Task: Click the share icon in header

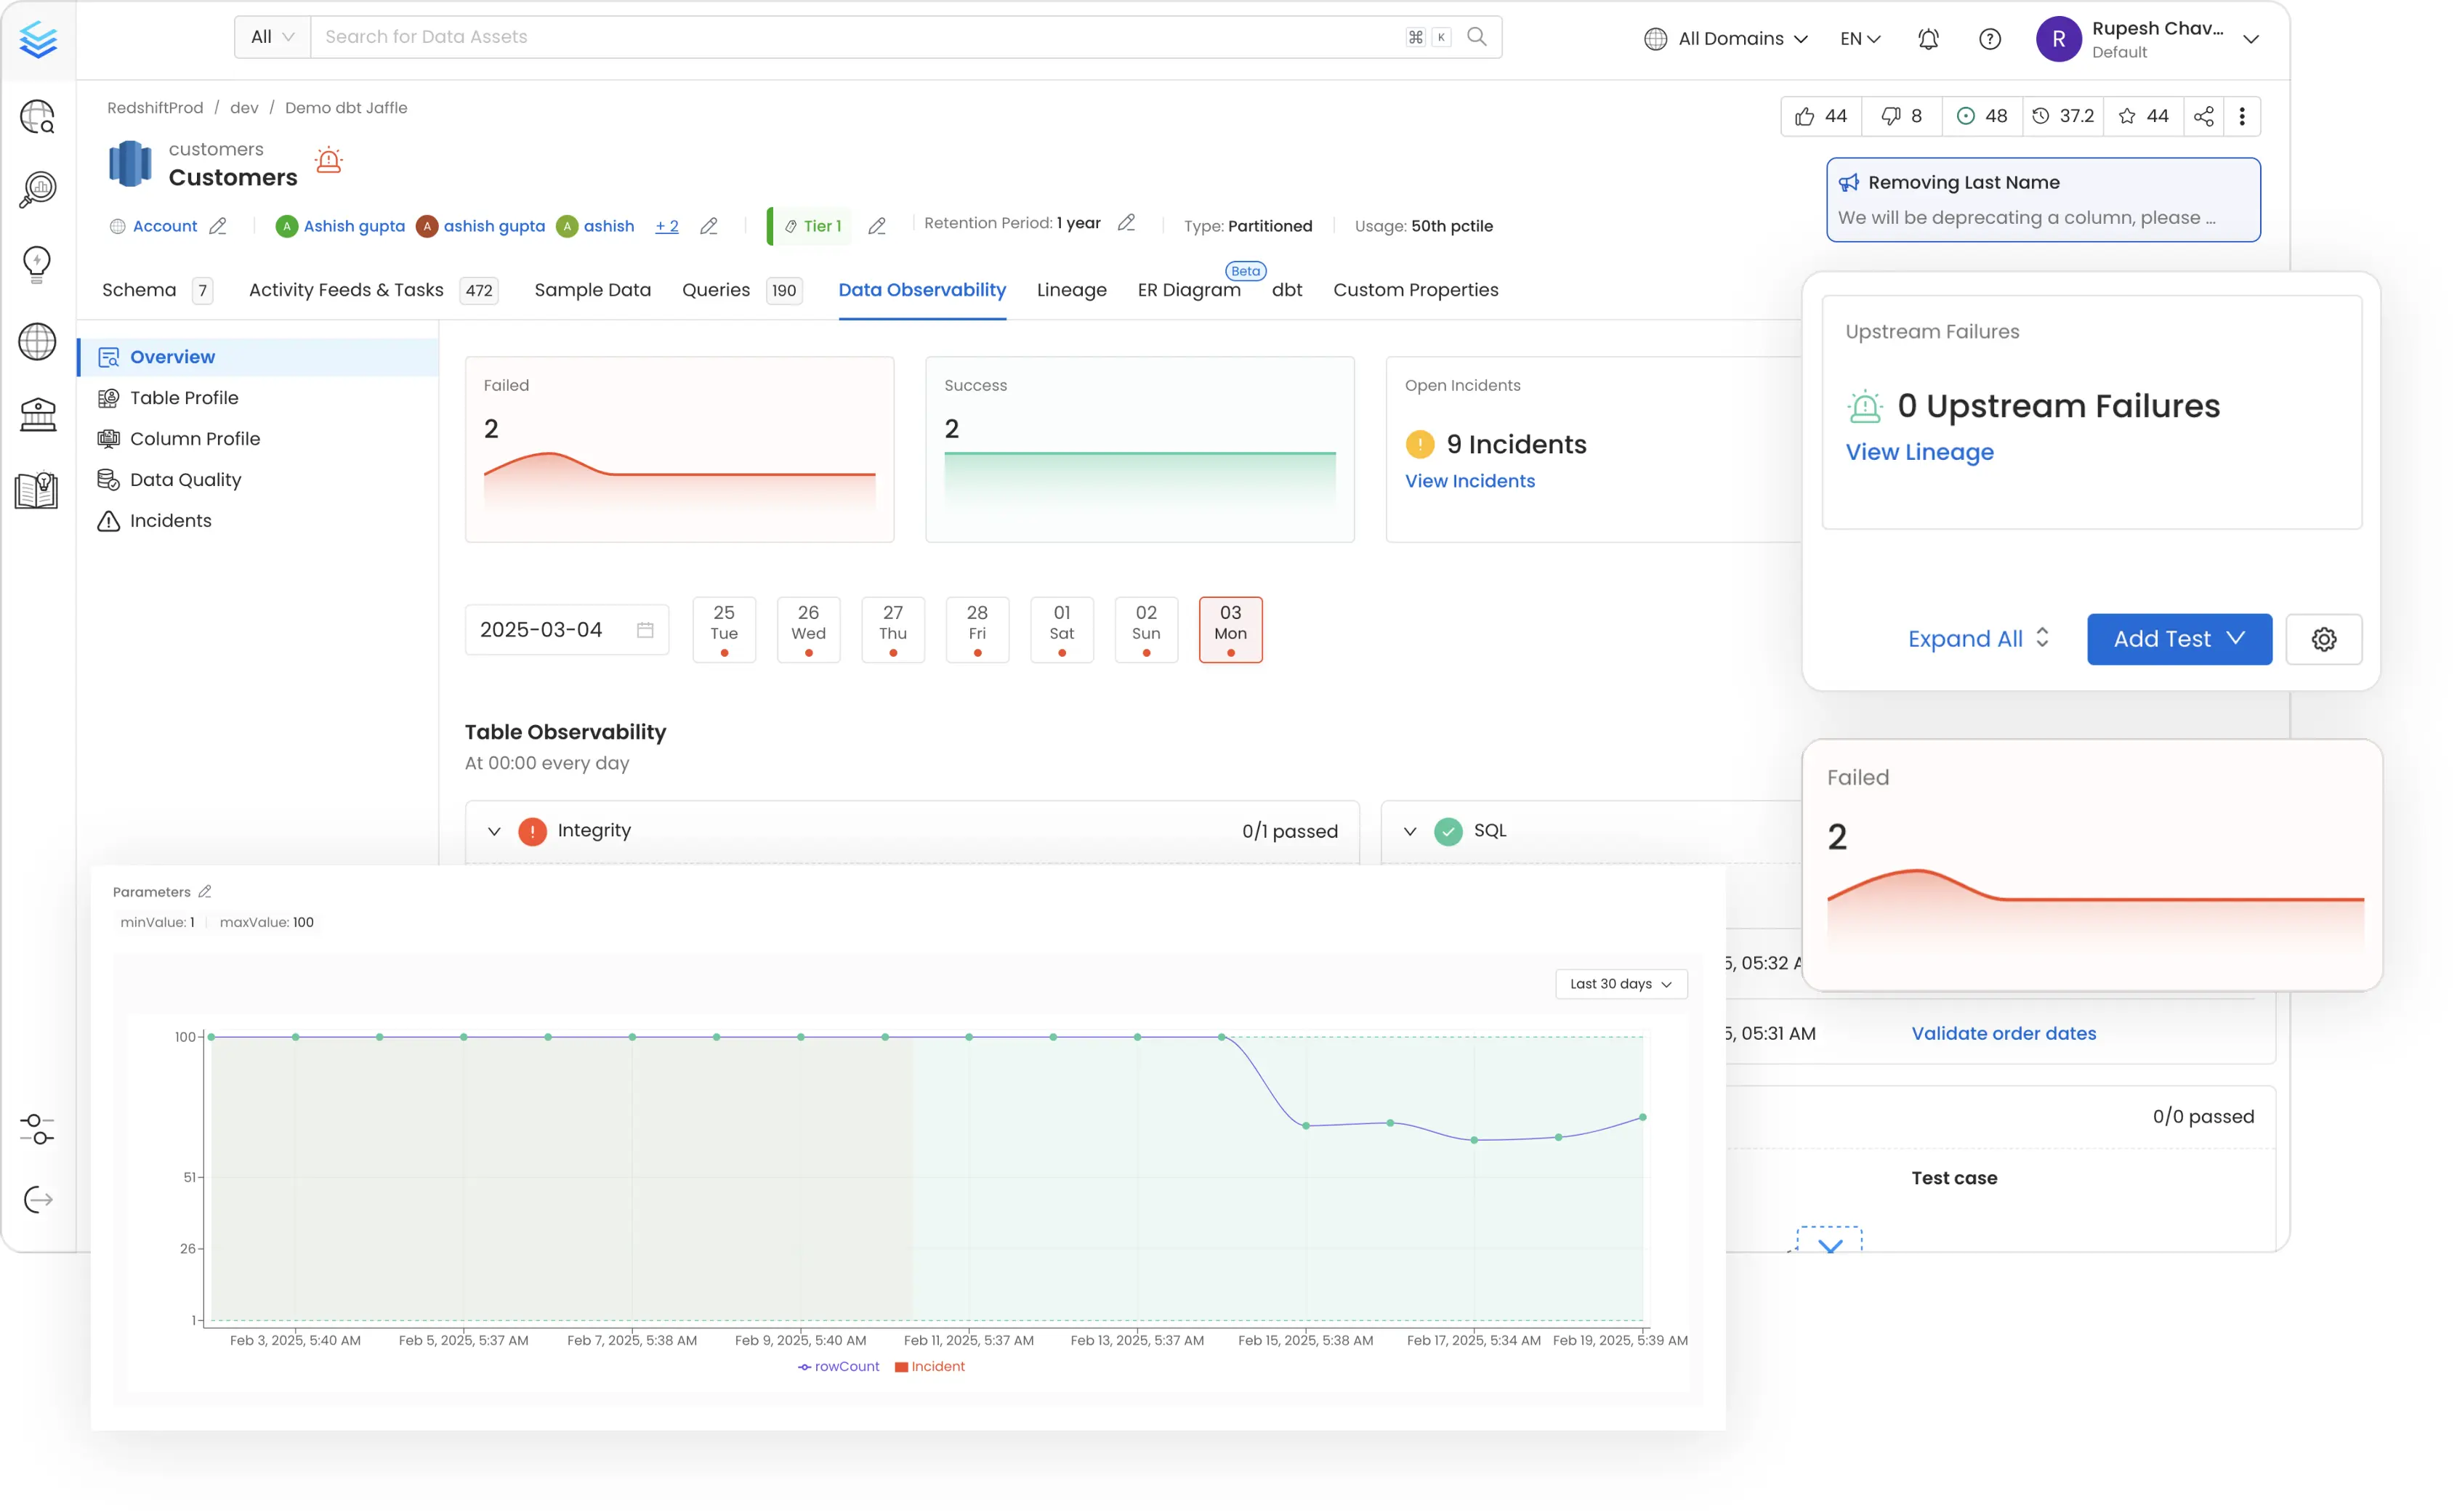Action: [x=2203, y=116]
